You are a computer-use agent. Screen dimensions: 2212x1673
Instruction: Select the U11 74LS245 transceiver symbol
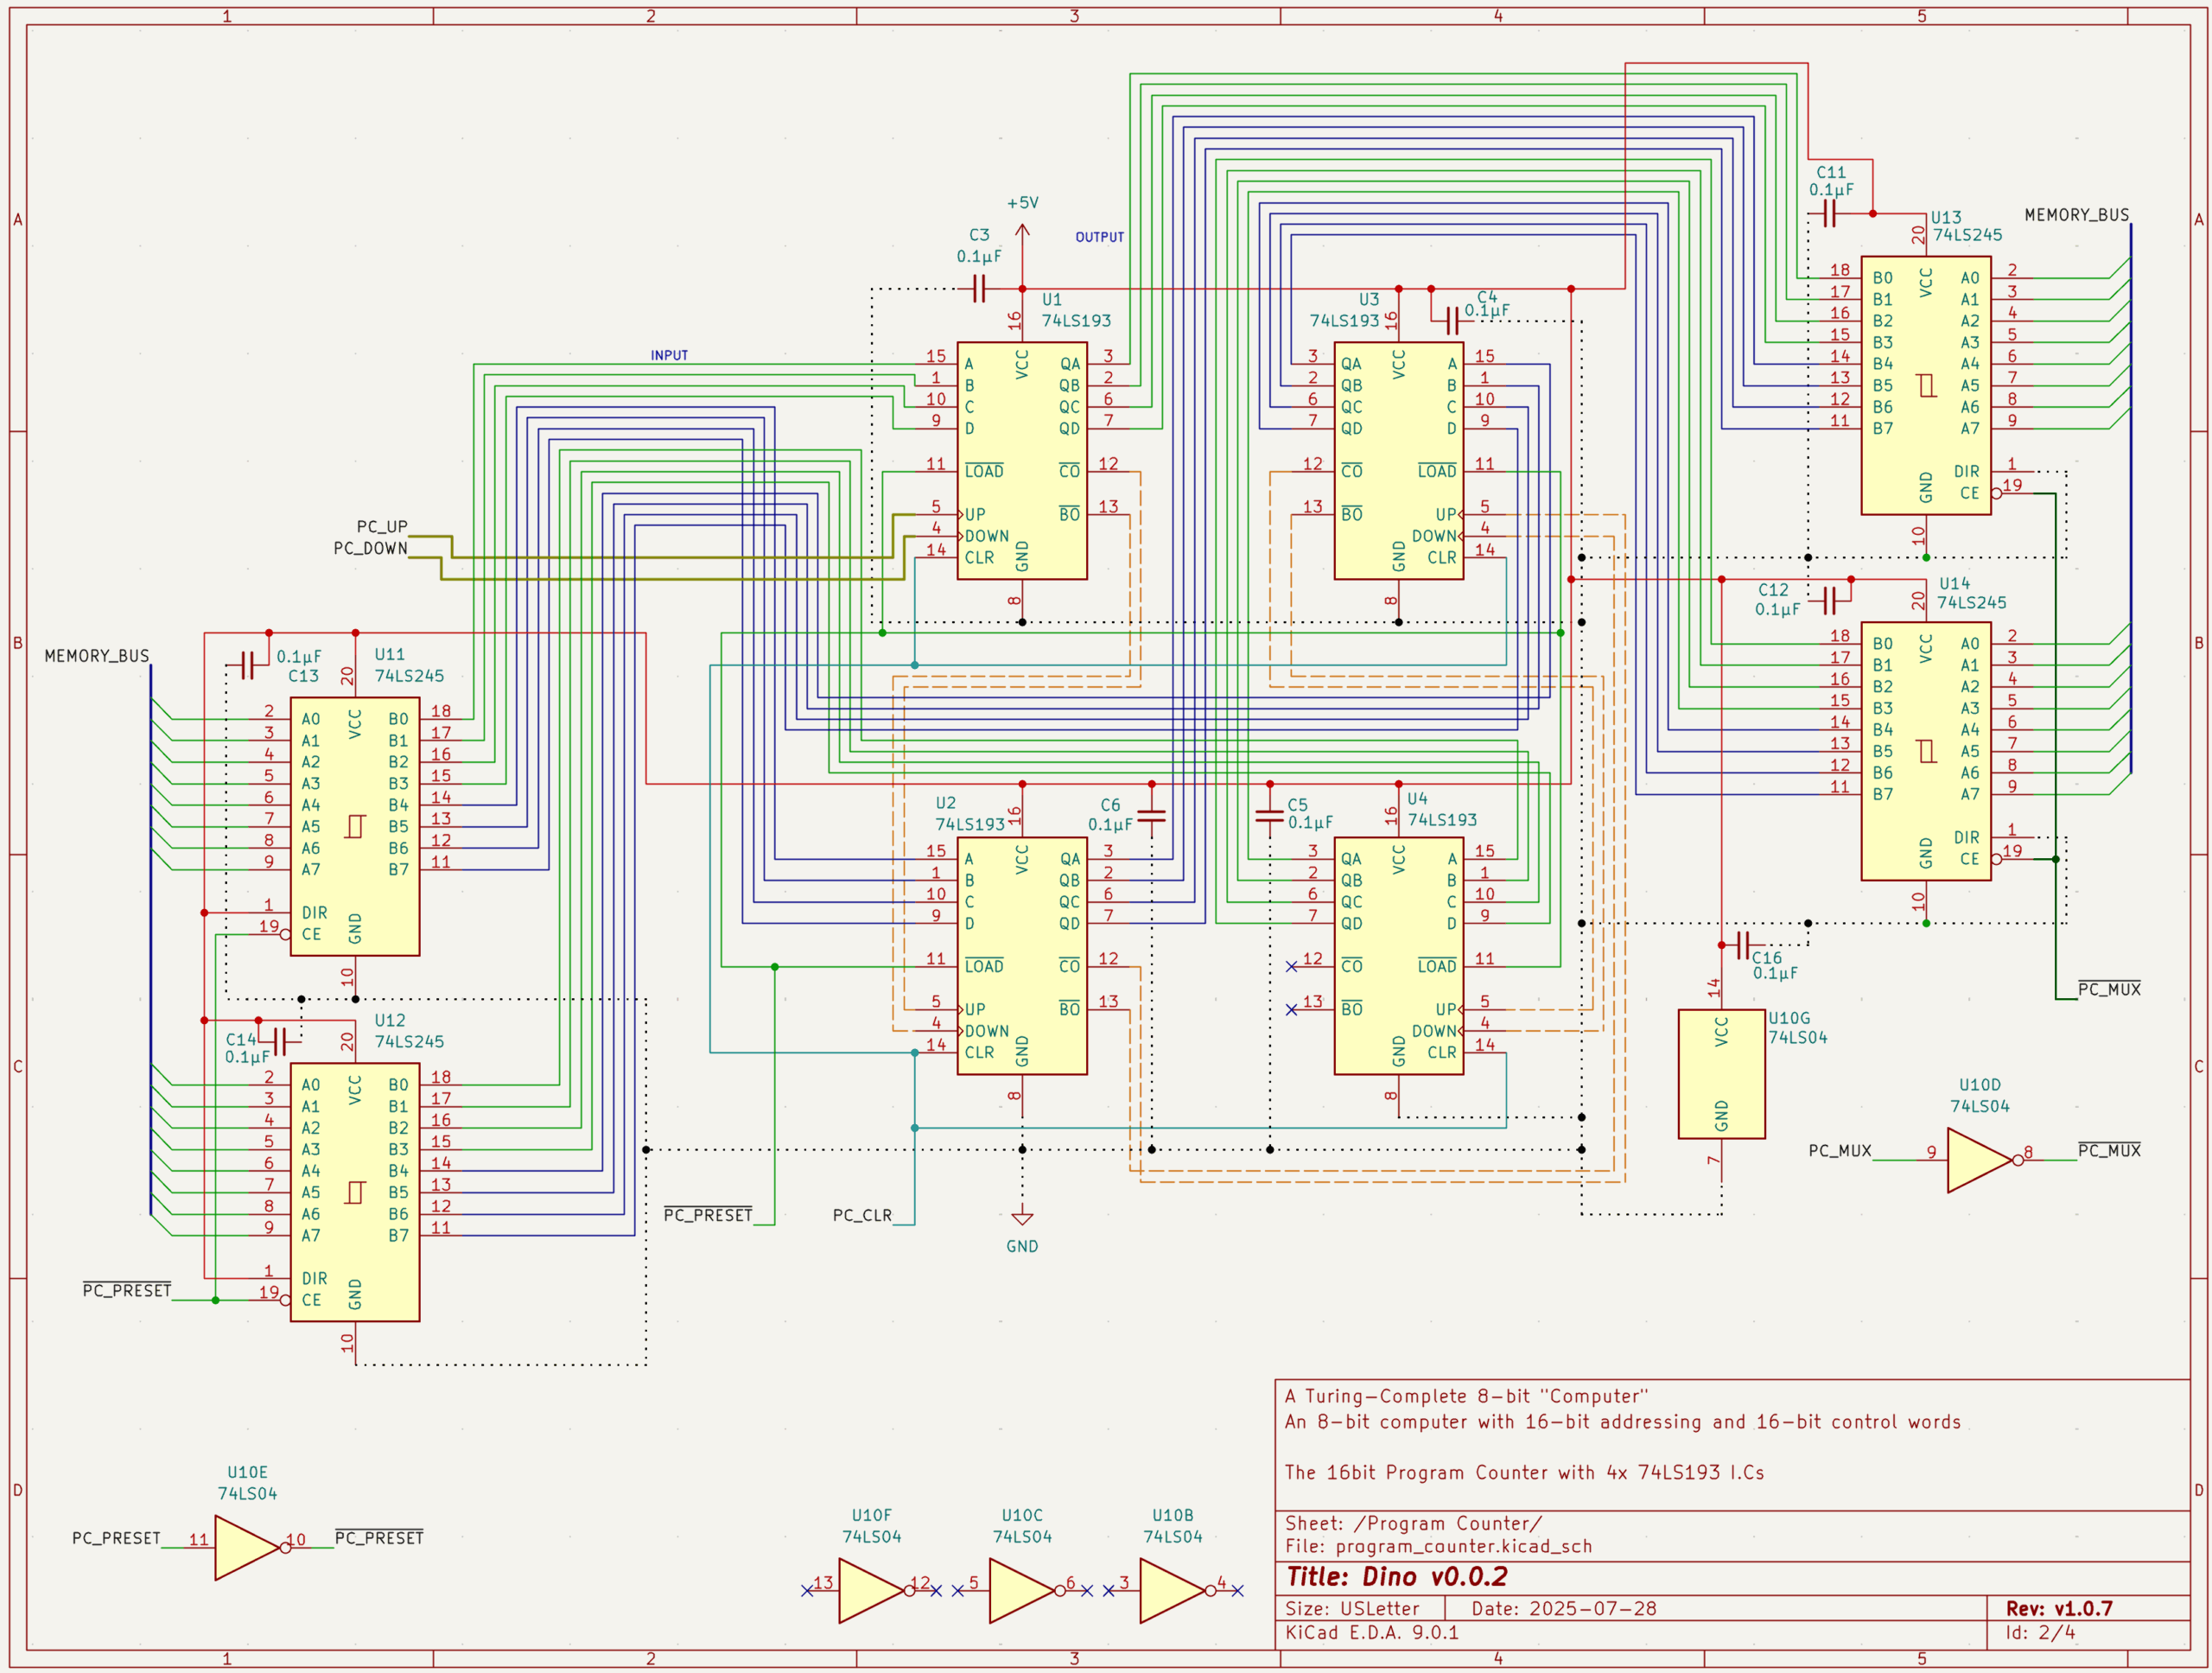[355, 830]
